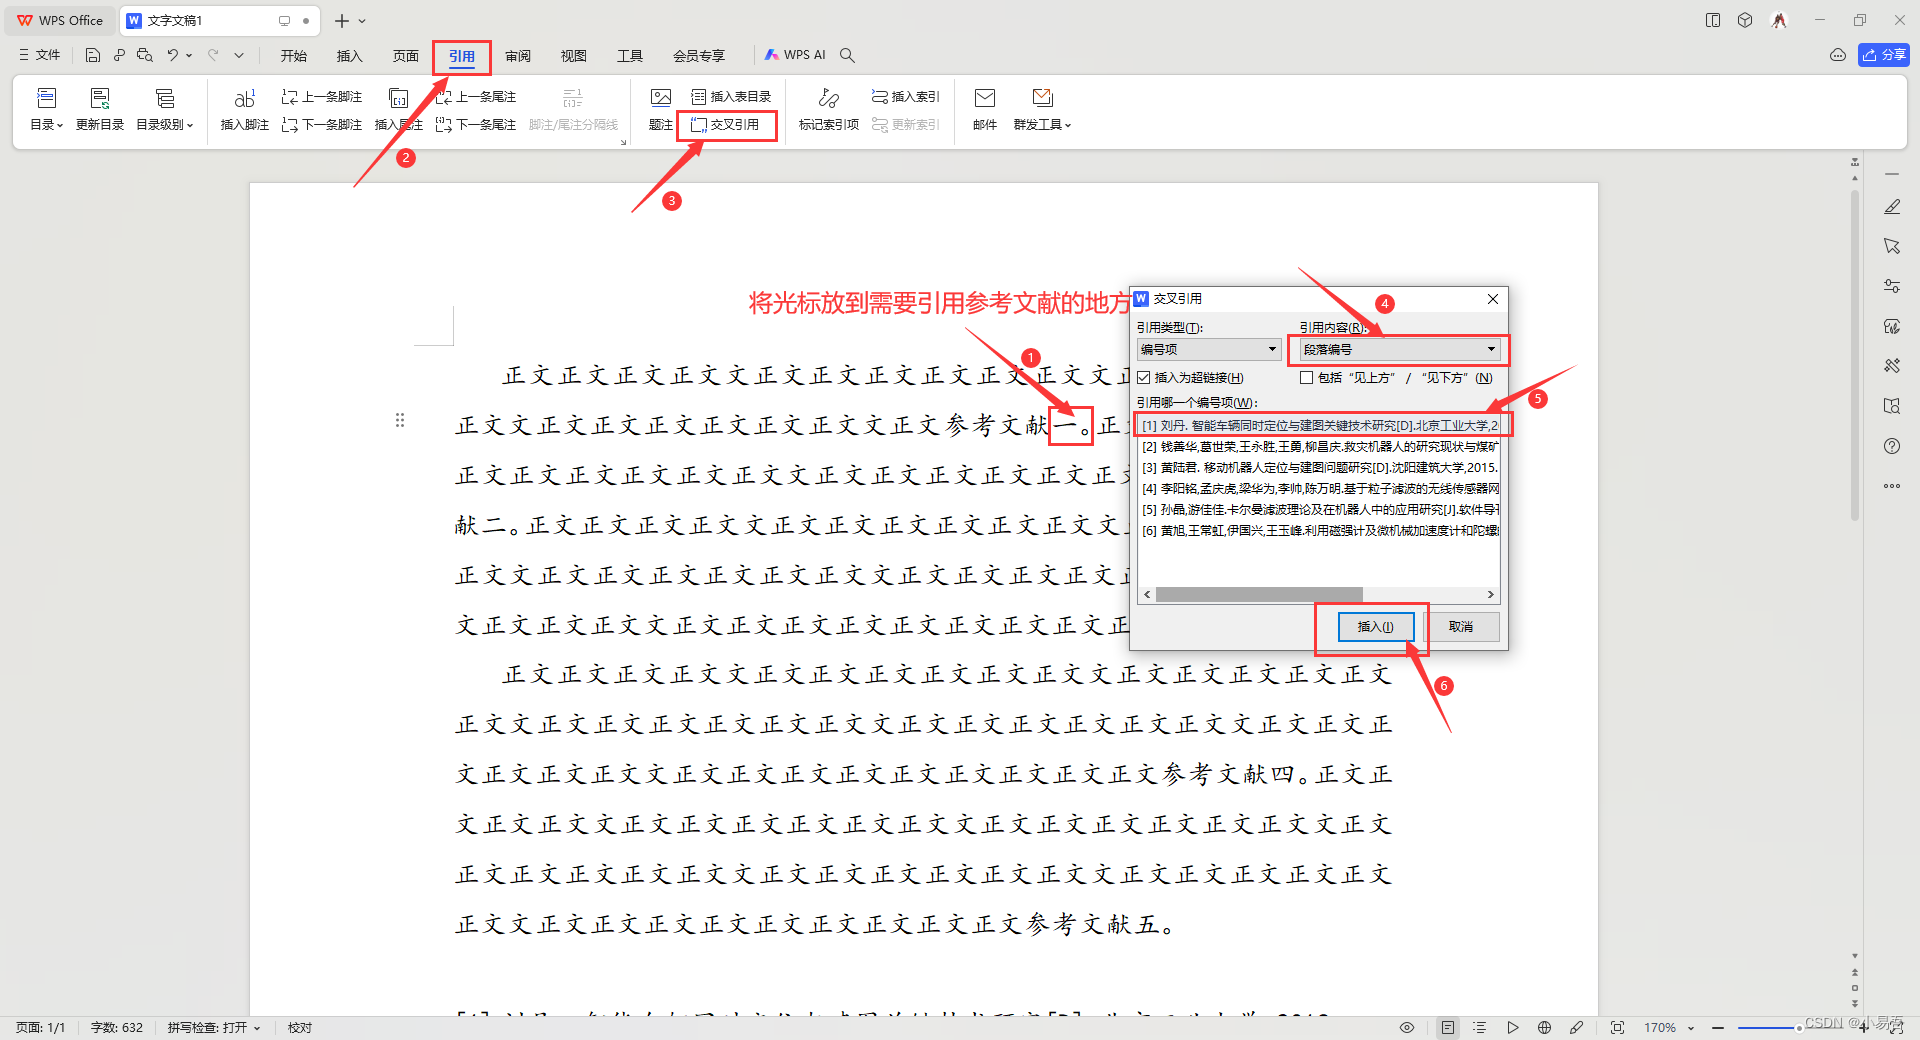
Task: Click 取消 button in cross-reference dialog
Action: [x=1461, y=626]
